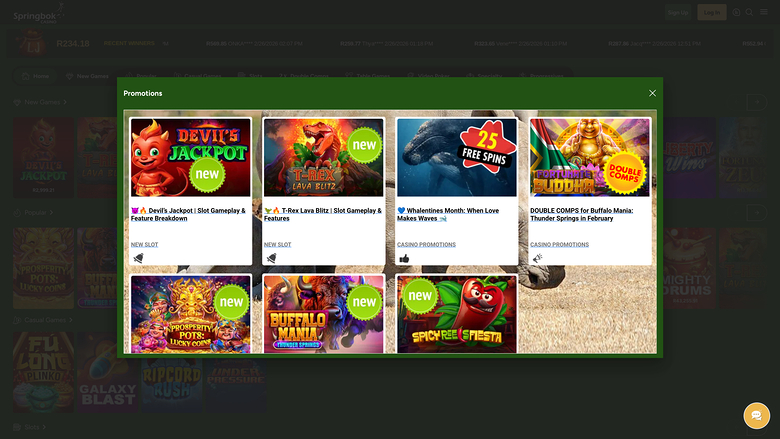The width and height of the screenshot is (780, 439).
Task: Expand Casual Games section via chevron
Action: point(71,320)
